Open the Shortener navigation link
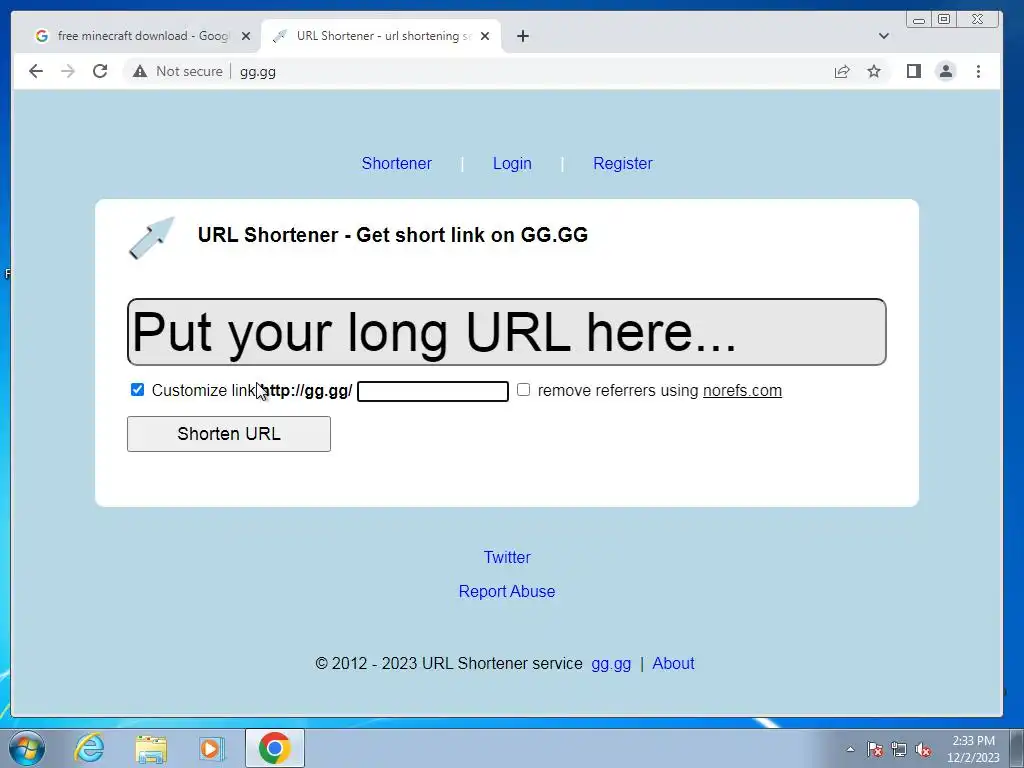 pos(396,163)
